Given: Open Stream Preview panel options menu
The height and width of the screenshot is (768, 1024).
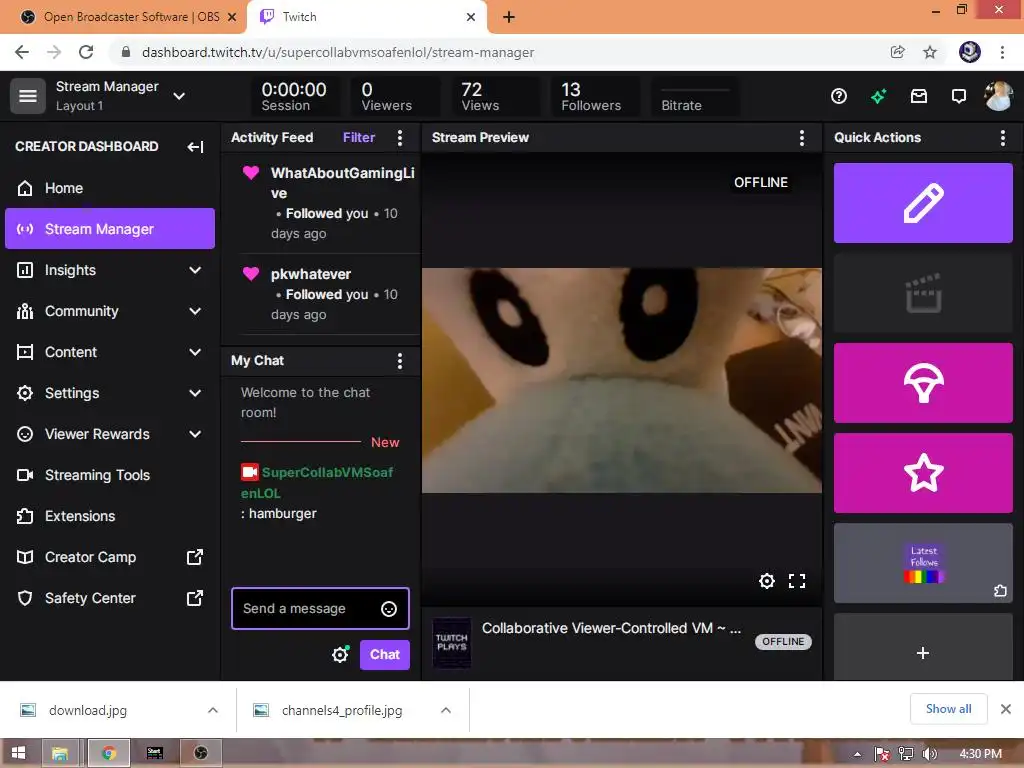Looking at the screenshot, I should 801,137.
